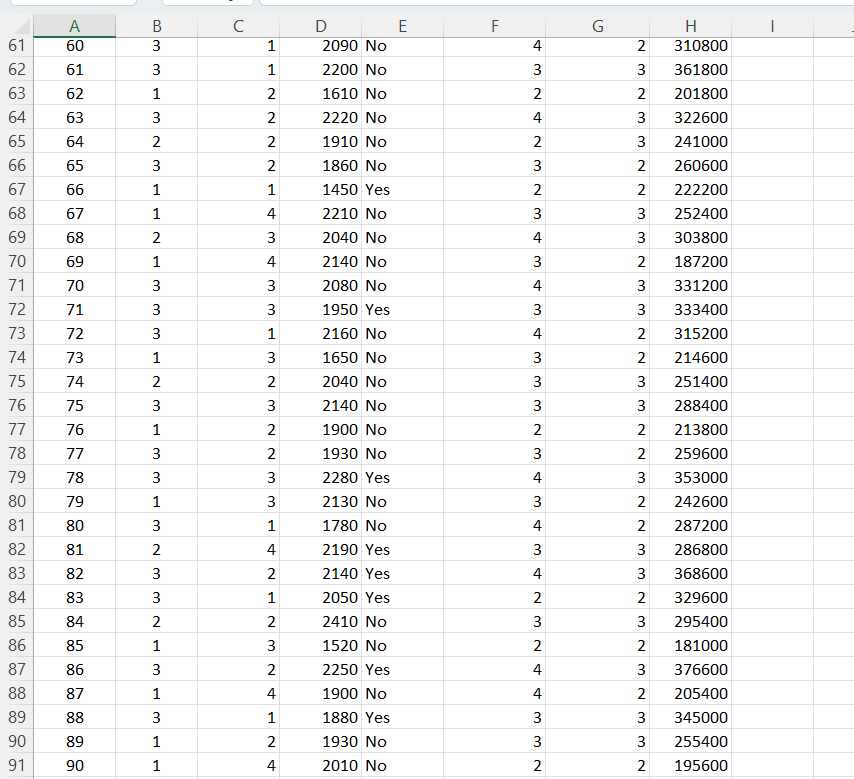Click the cell containing 368600
Screen dimensions: 854x779
point(691,574)
